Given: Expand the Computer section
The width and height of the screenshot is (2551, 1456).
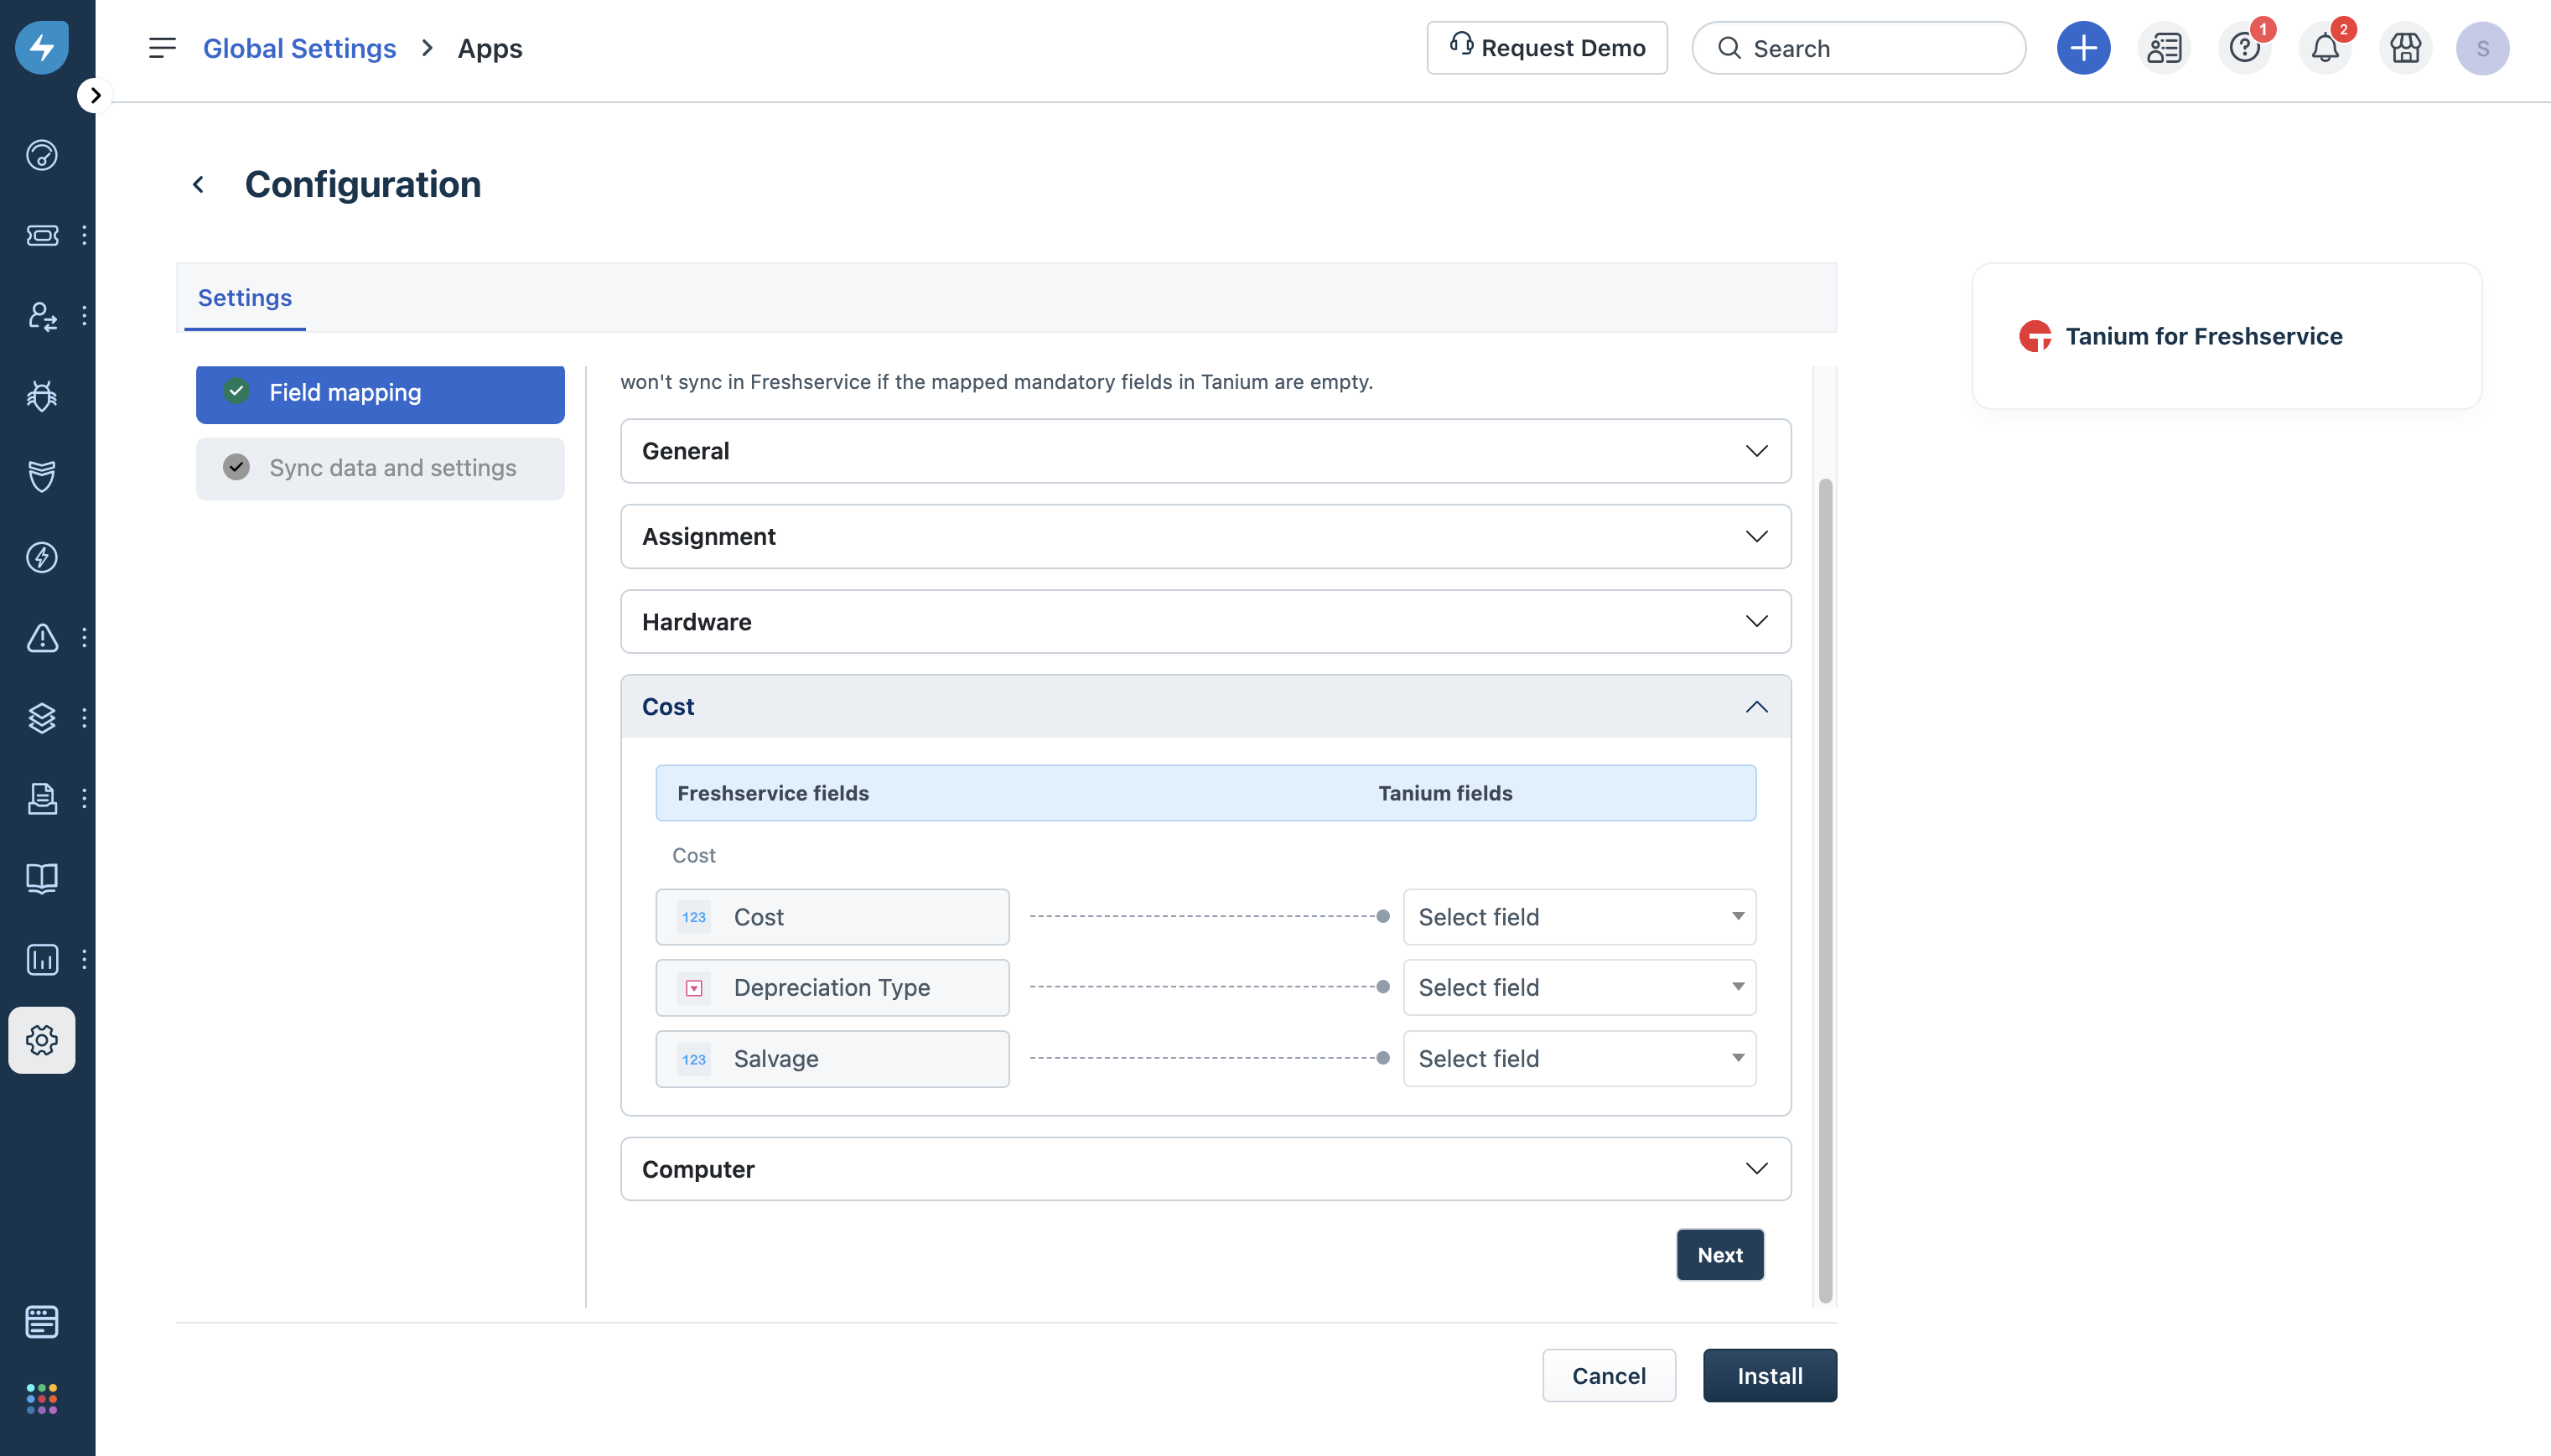Looking at the screenshot, I should [x=1205, y=1169].
